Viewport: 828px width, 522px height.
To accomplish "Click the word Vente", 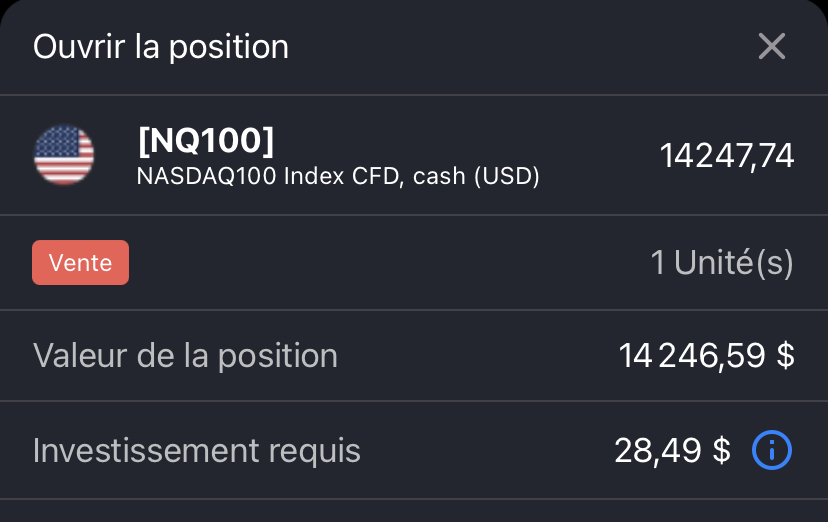I will pyautogui.click(x=80, y=263).
